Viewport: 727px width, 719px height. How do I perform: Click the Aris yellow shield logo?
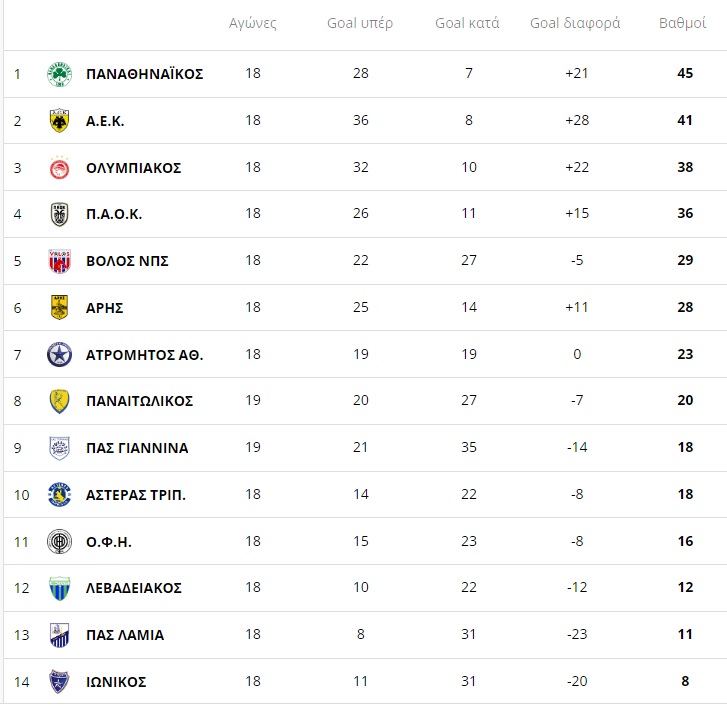tap(59, 308)
